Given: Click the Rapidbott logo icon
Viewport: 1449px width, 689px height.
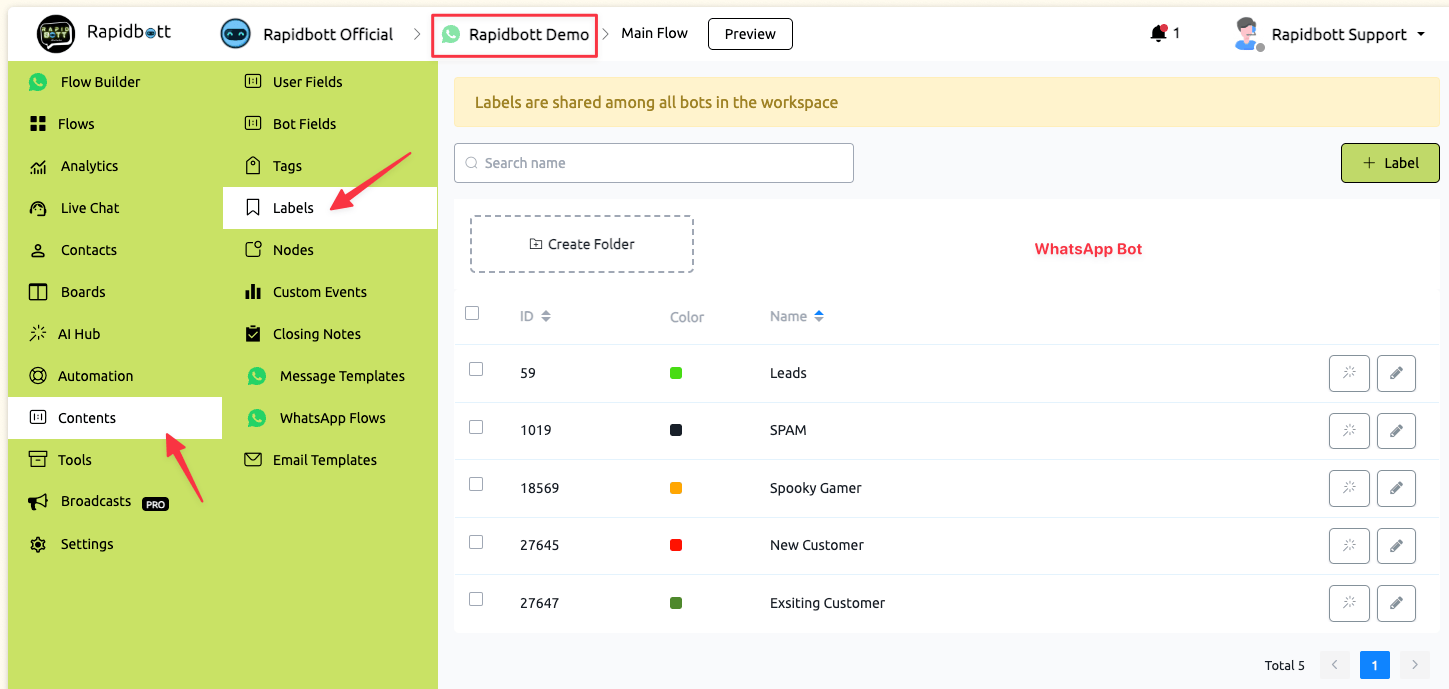Looking at the screenshot, I should [56, 34].
